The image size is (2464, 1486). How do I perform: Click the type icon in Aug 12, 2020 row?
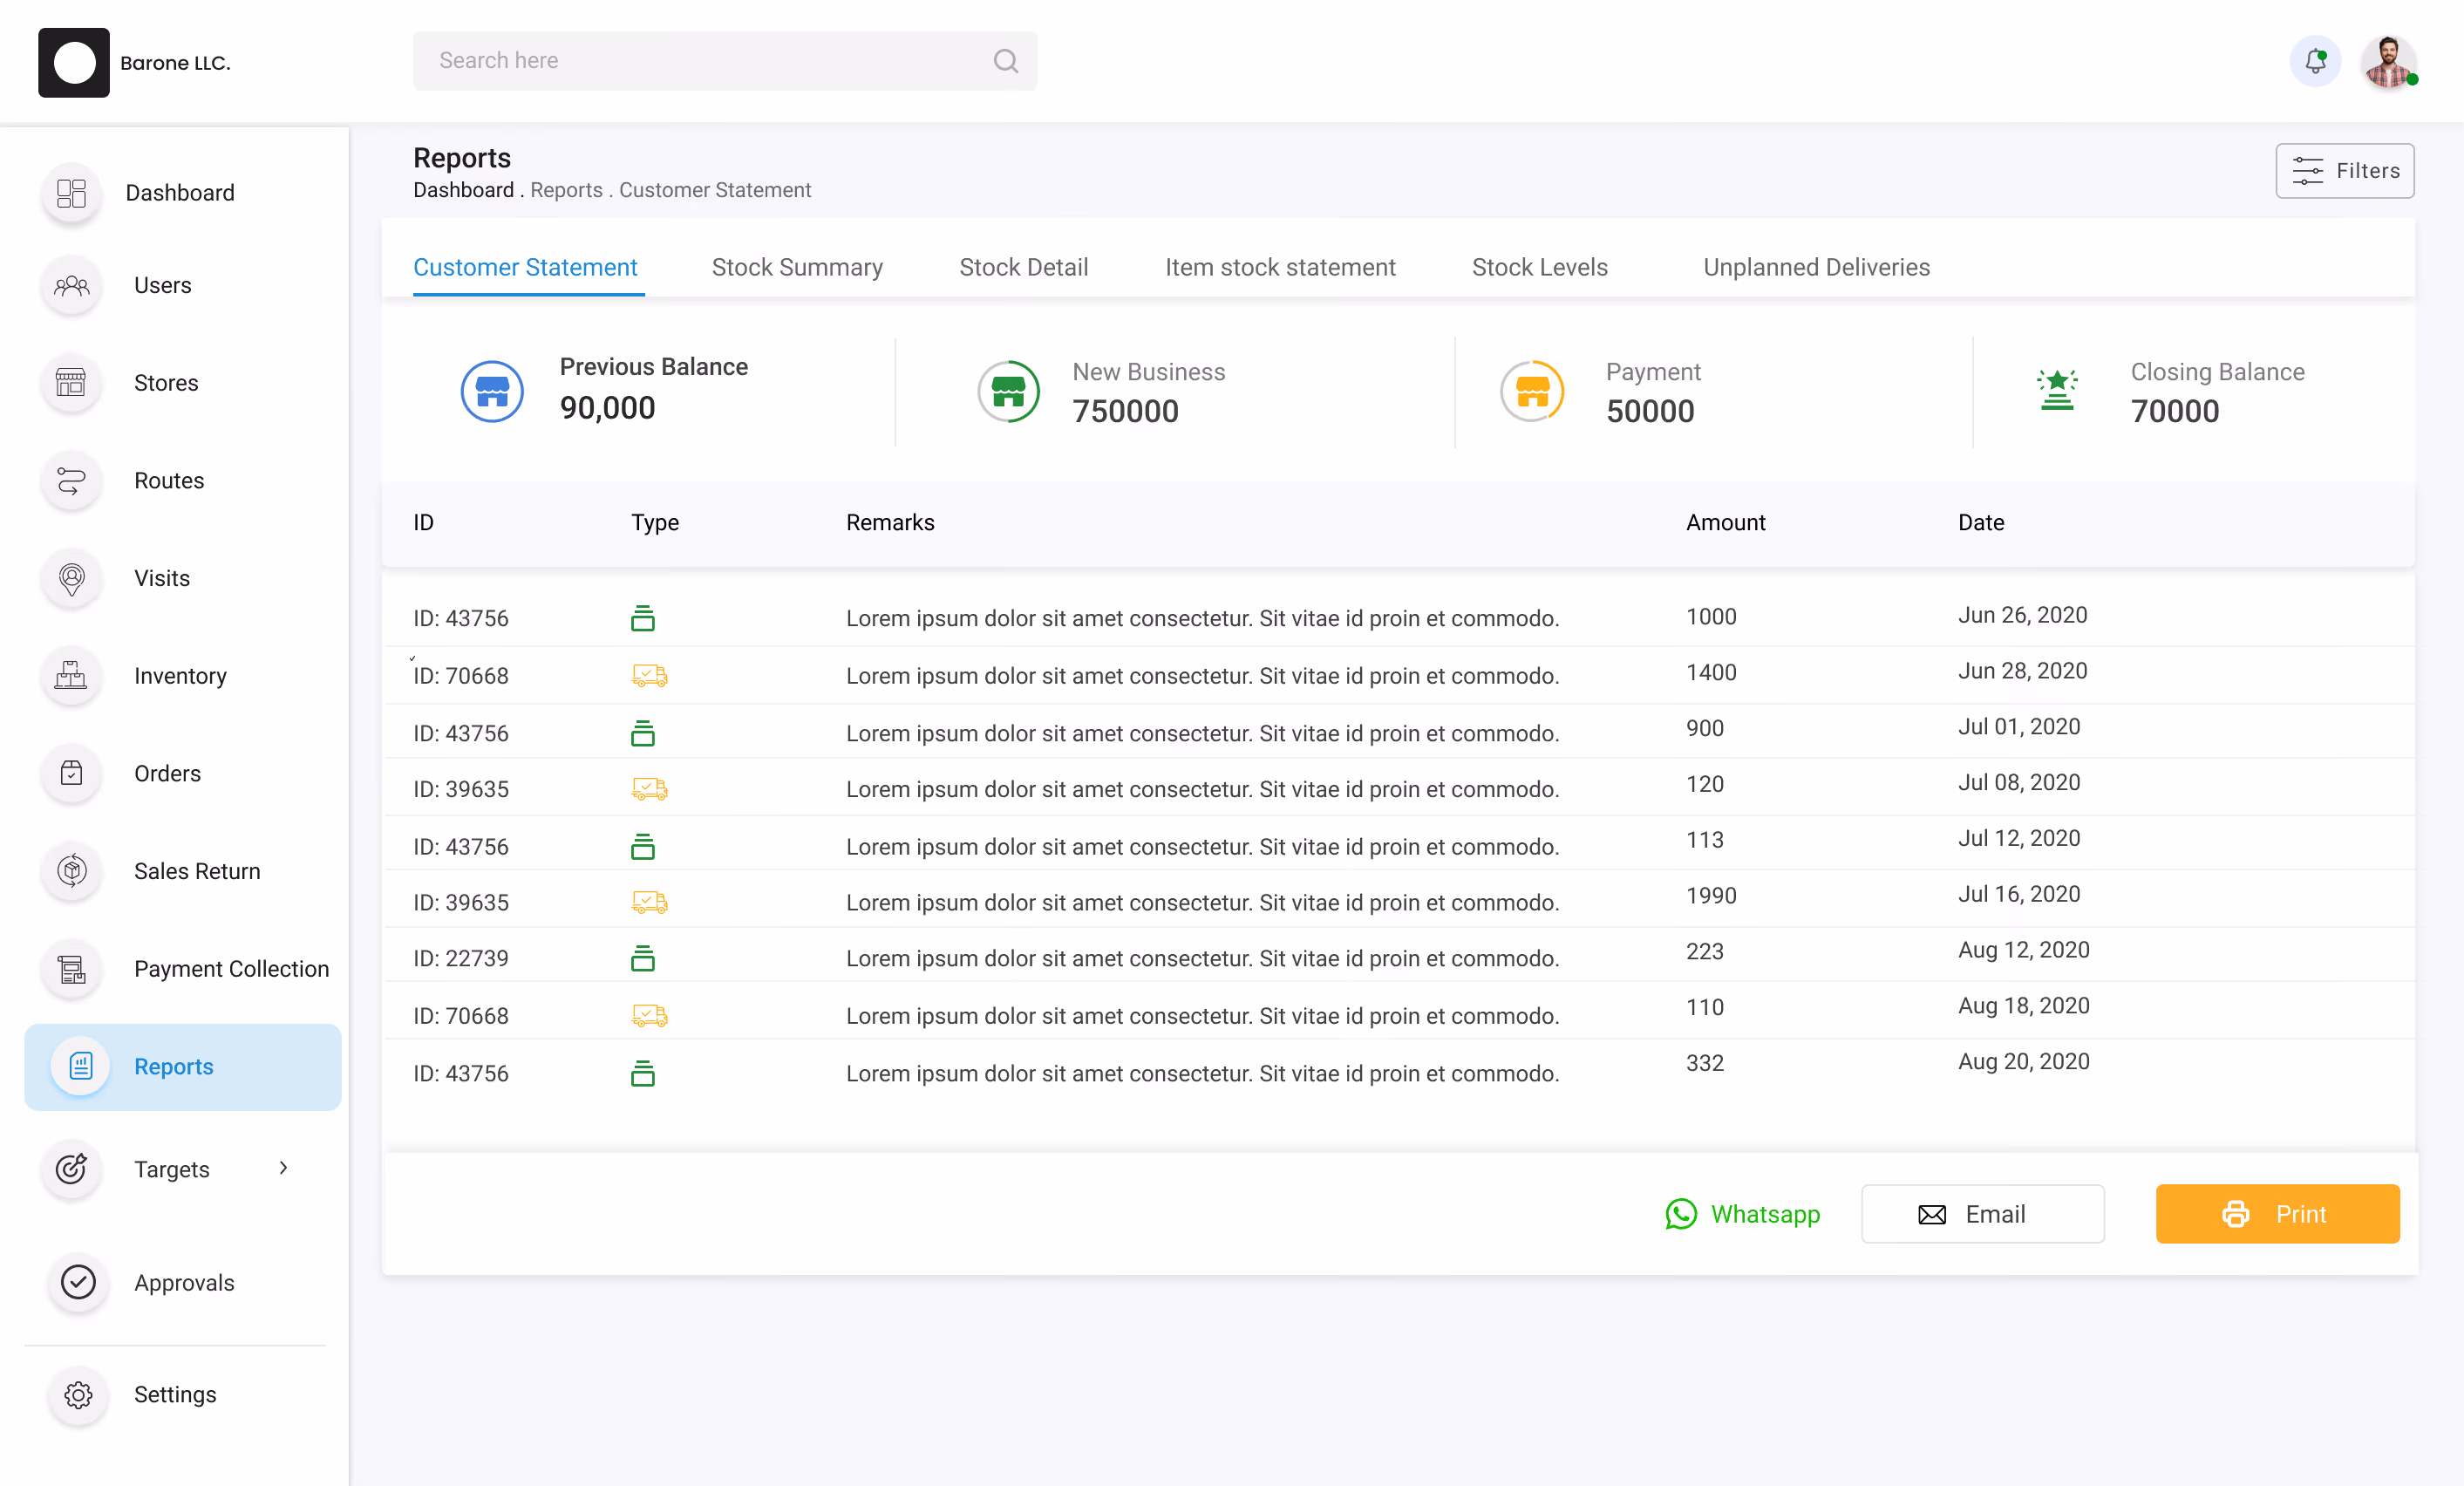tap(643, 958)
